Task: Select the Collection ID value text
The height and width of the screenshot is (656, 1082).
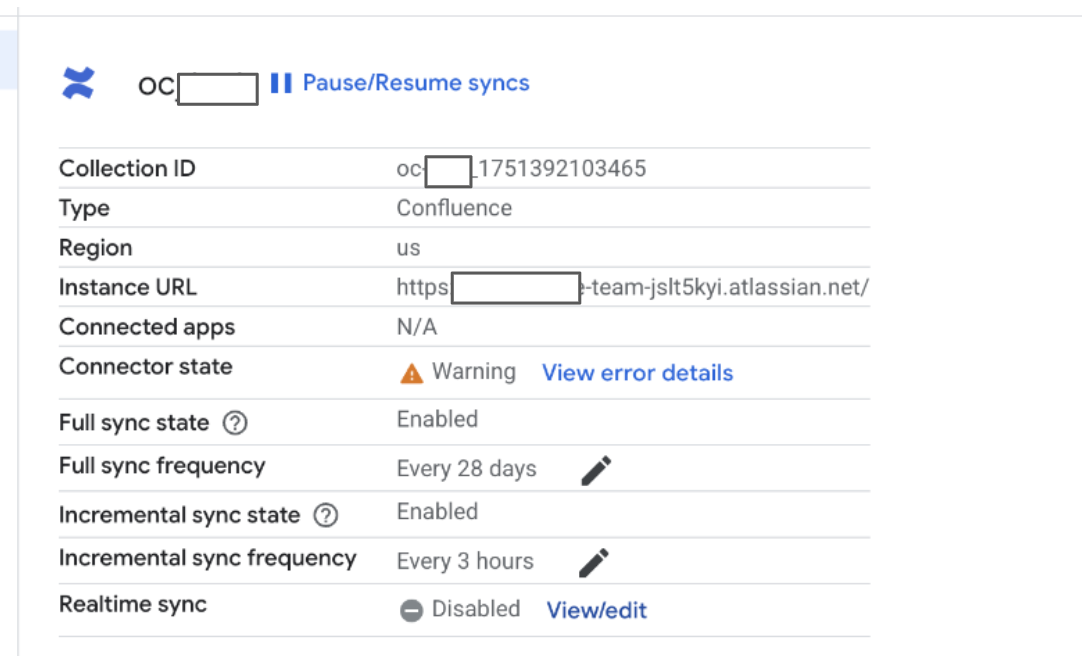Action: [520, 168]
